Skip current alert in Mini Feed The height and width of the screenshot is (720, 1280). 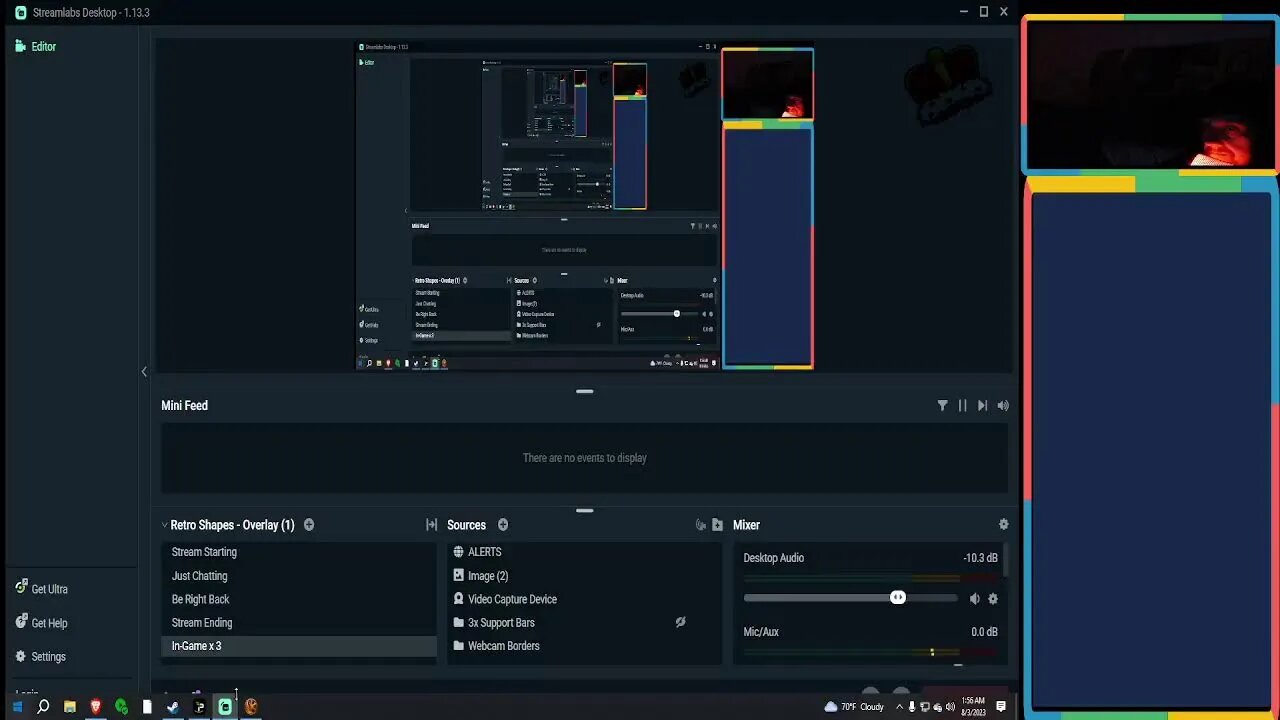[x=982, y=406]
